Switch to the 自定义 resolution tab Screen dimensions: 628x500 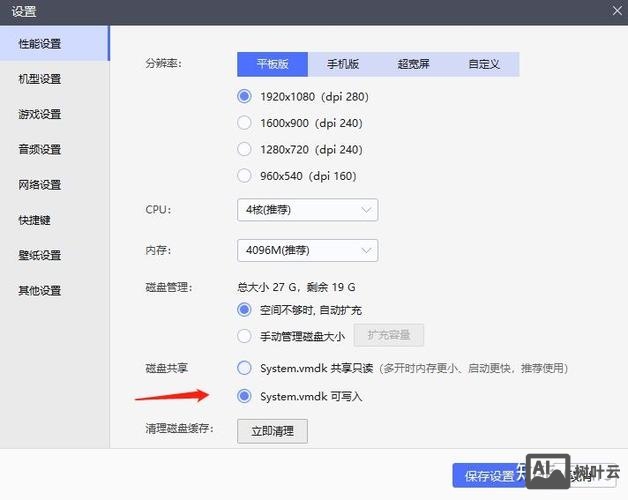pyautogui.click(x=484, y=64)
